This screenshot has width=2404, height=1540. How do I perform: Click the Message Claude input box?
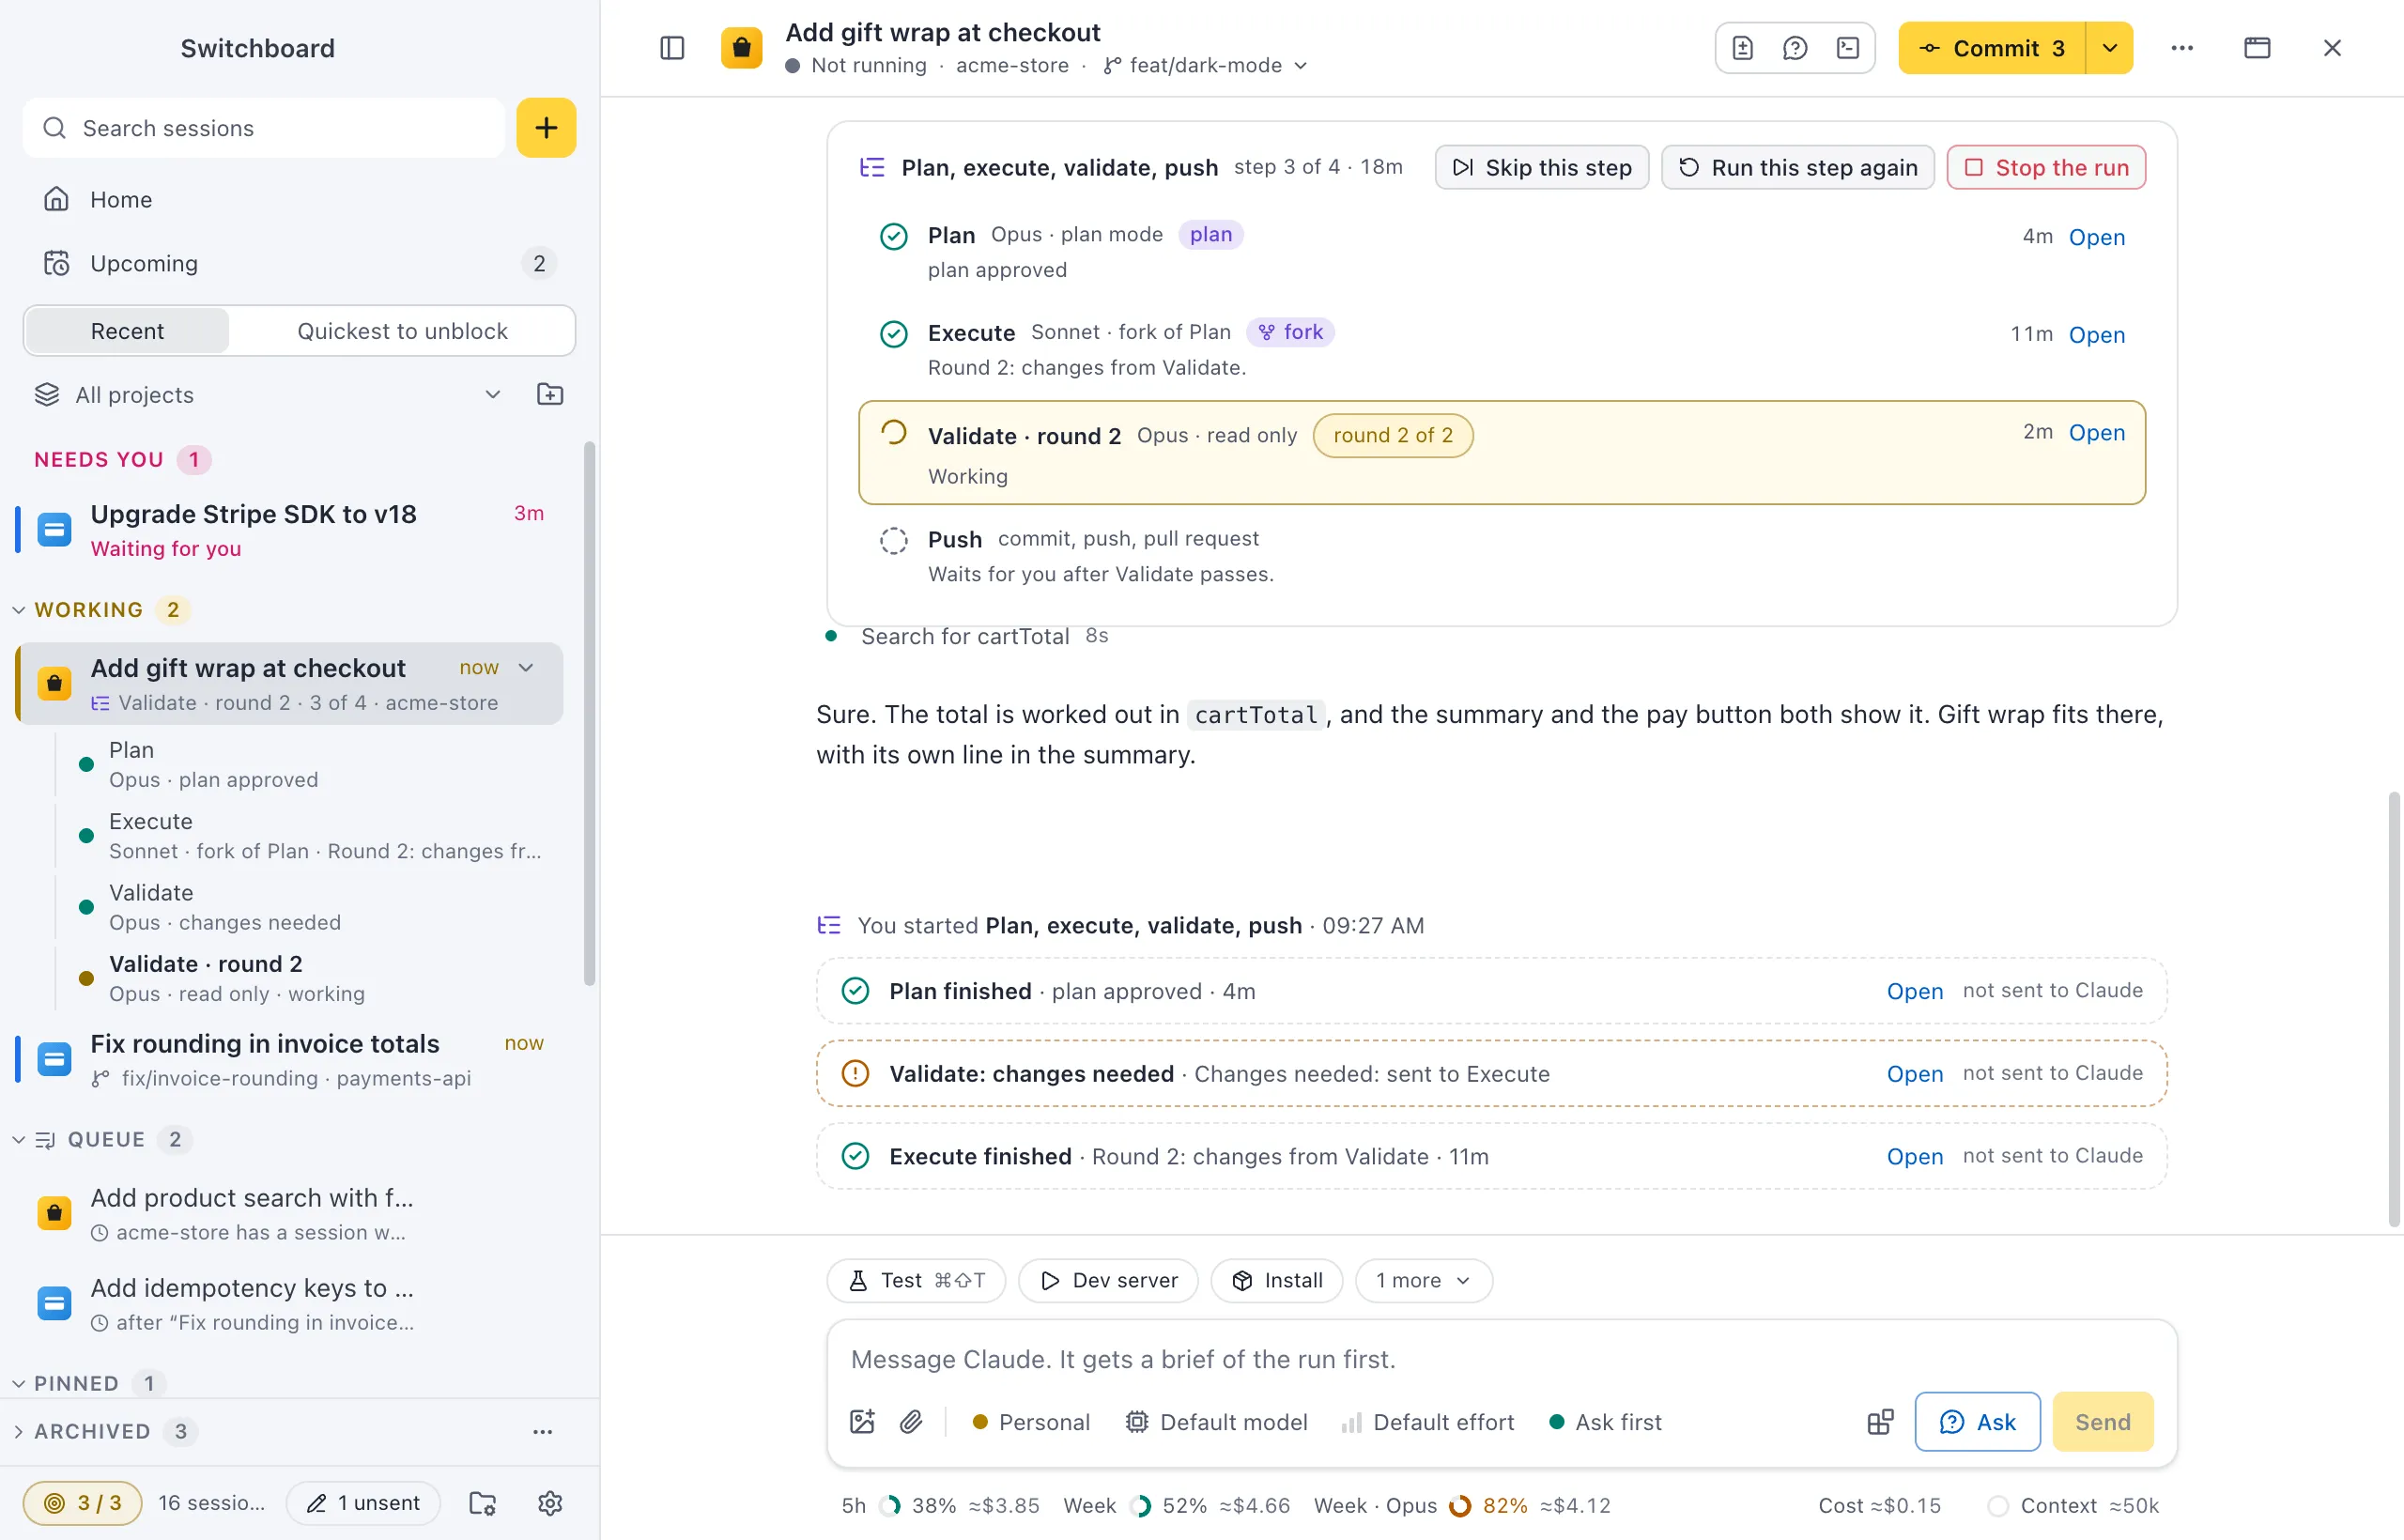point(1501,1358)
